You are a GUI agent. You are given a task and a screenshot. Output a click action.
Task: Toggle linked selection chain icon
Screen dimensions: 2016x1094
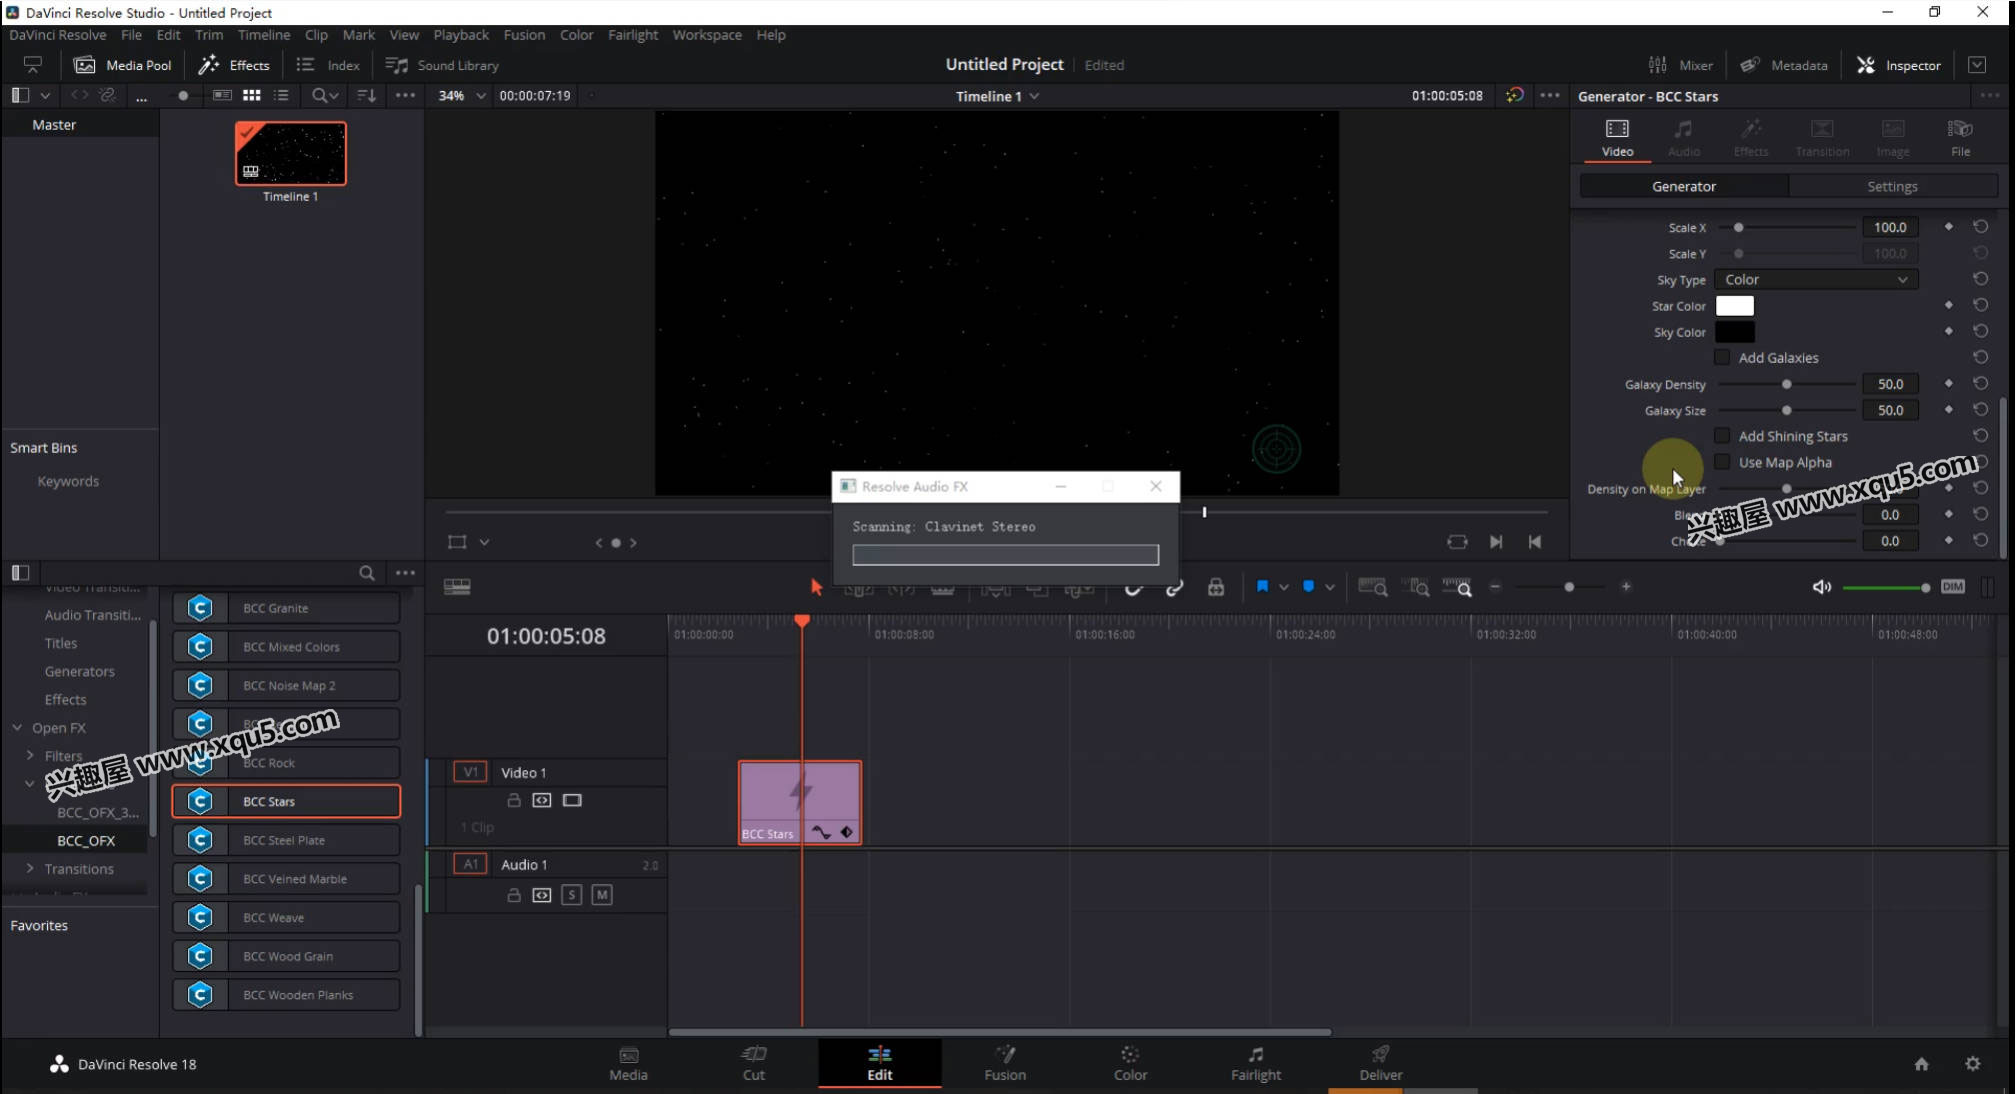(1174, 587)
